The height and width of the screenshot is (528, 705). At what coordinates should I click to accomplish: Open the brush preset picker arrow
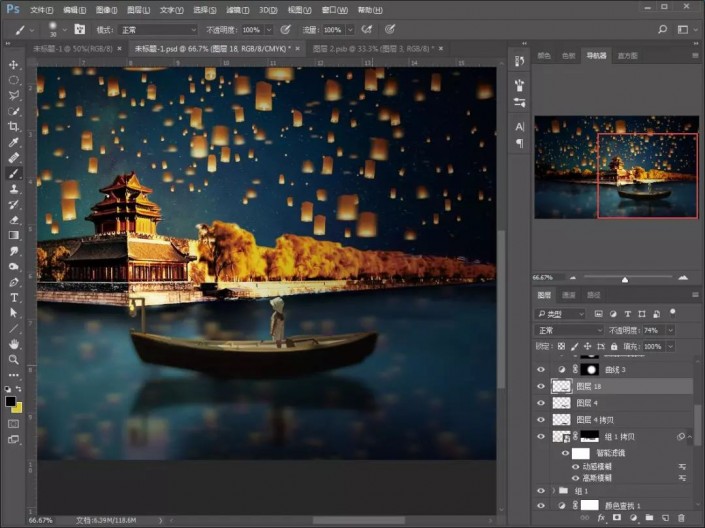pyautogui.click(x=65, y=30)
